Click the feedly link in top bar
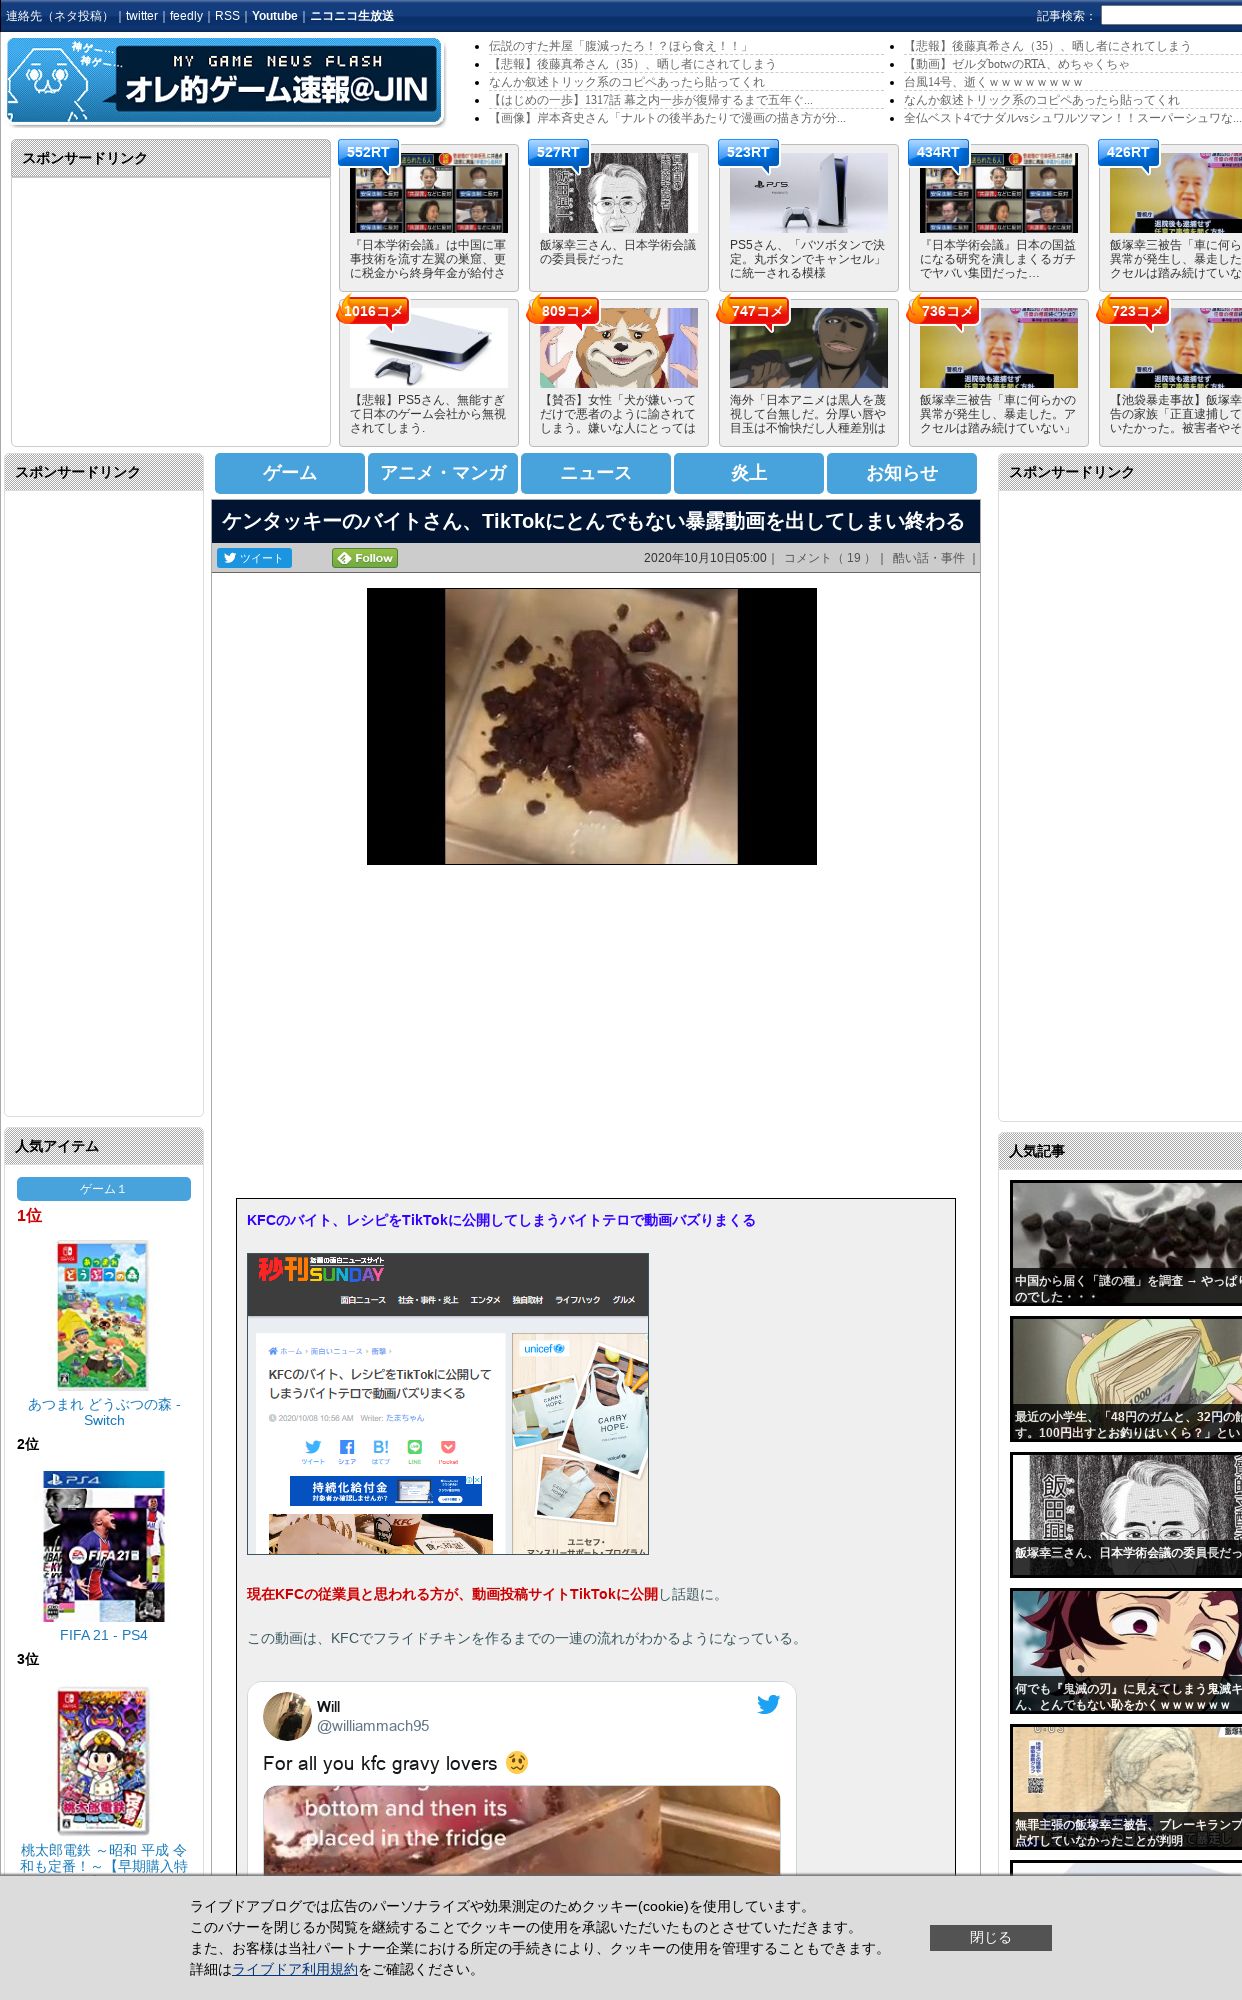The width and height of the screenshot is (1242, 2000). (x=186, y=16)
